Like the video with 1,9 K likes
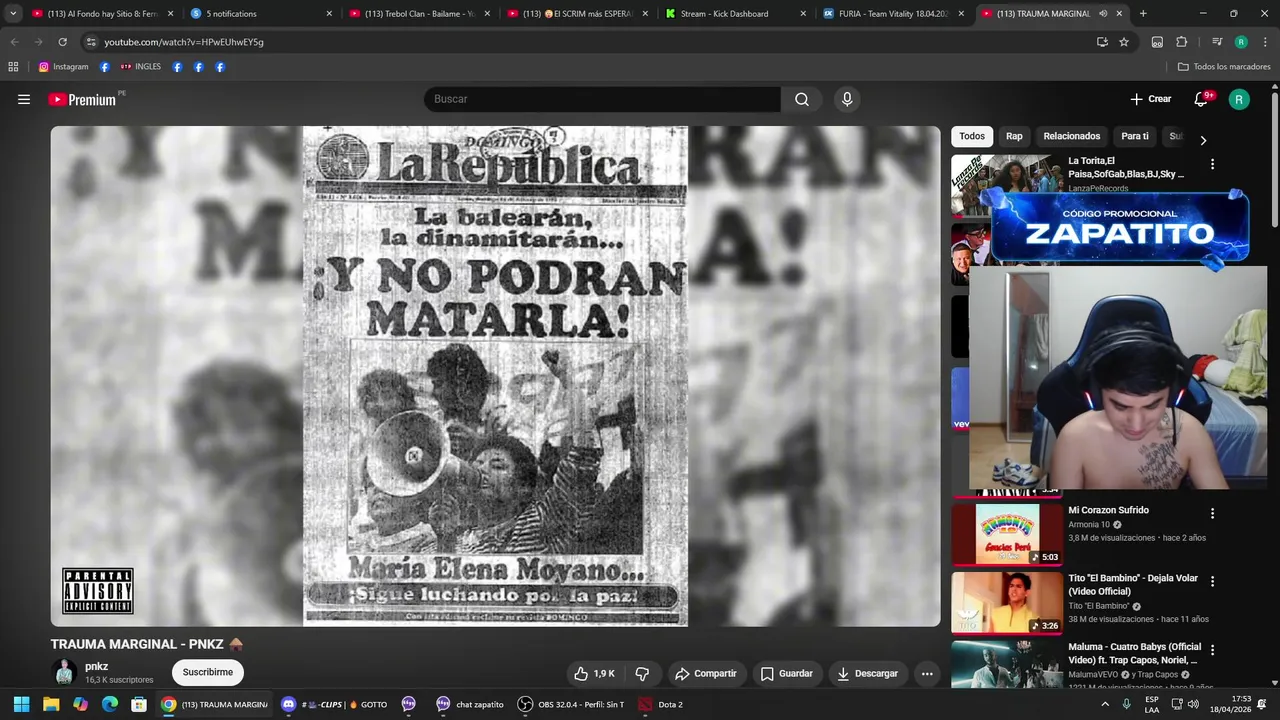Image resolution: width=1280 pixels, height=720 pixels. [x=594, y=674]
